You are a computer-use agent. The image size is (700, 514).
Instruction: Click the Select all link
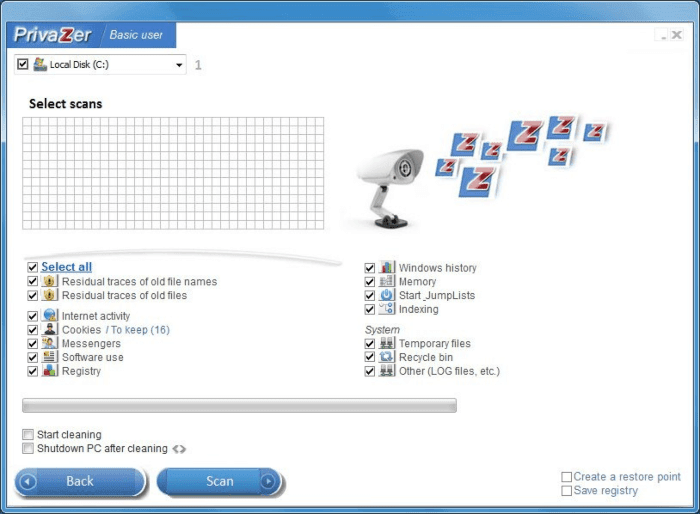tap(67, 267)
